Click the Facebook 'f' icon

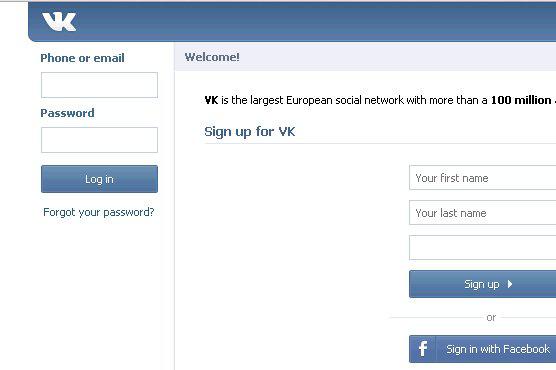(423, 349)
